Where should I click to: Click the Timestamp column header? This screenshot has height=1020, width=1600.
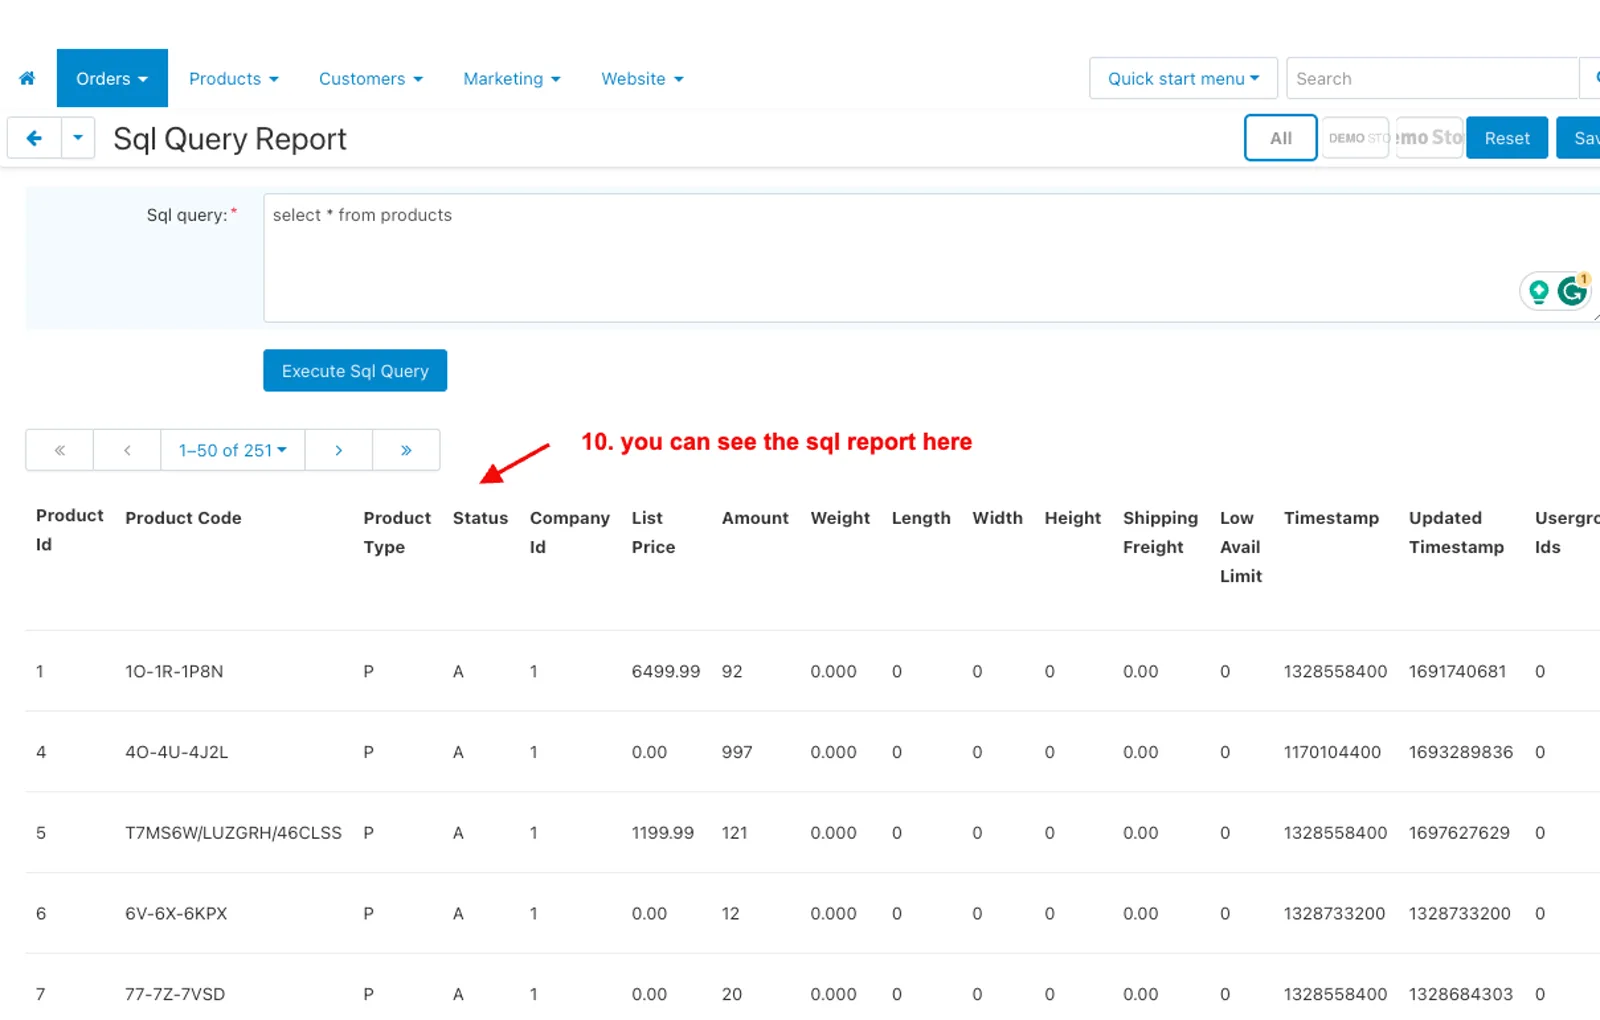(1331, 518)
